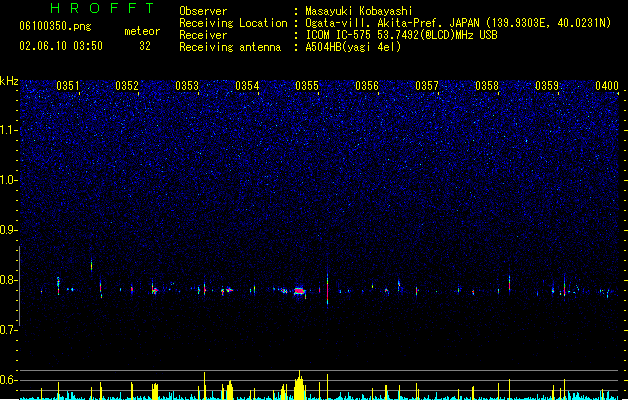The height and width of the screenshot is (400, 629).
Task: Click the tallest yellow intensity peak
Action: click(299, 385)
